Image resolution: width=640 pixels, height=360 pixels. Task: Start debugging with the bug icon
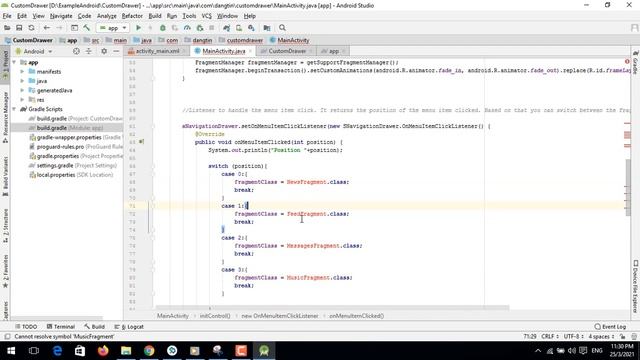162,28
